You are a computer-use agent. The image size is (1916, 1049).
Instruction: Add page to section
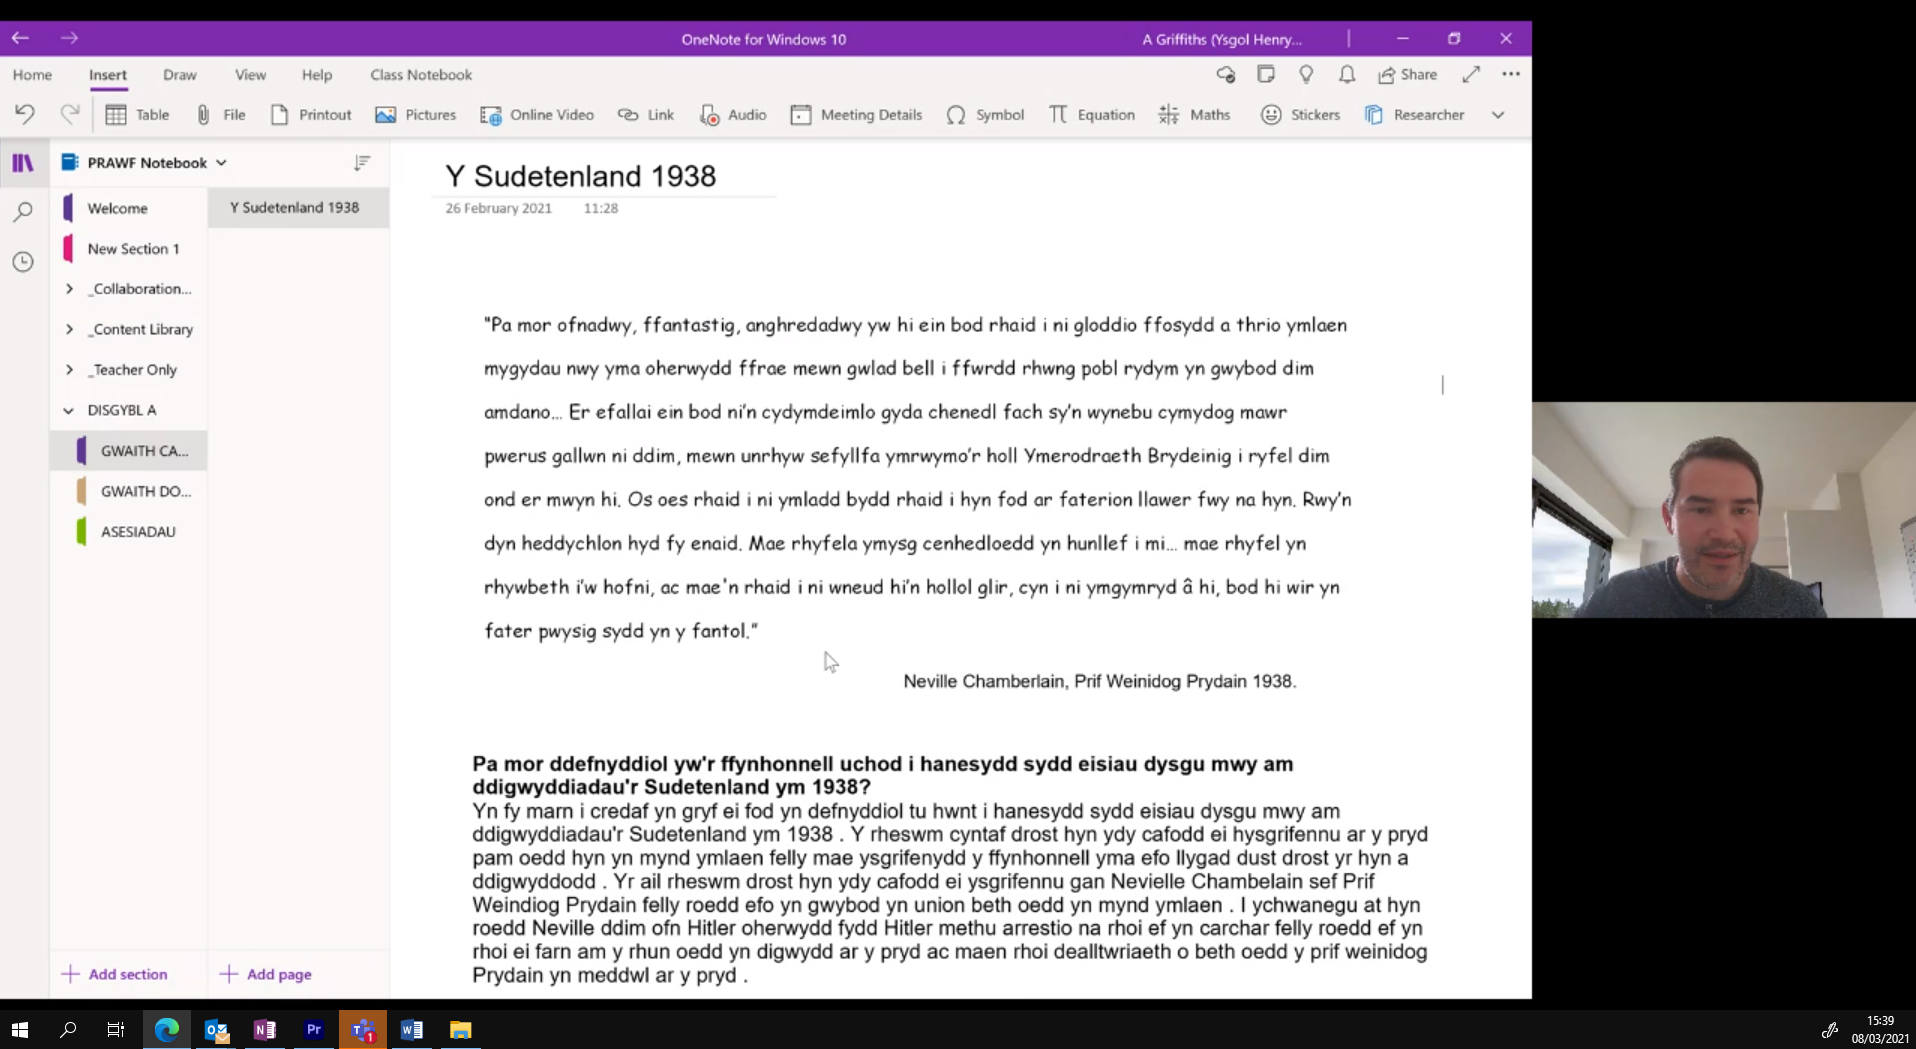[x=266, y=974]
